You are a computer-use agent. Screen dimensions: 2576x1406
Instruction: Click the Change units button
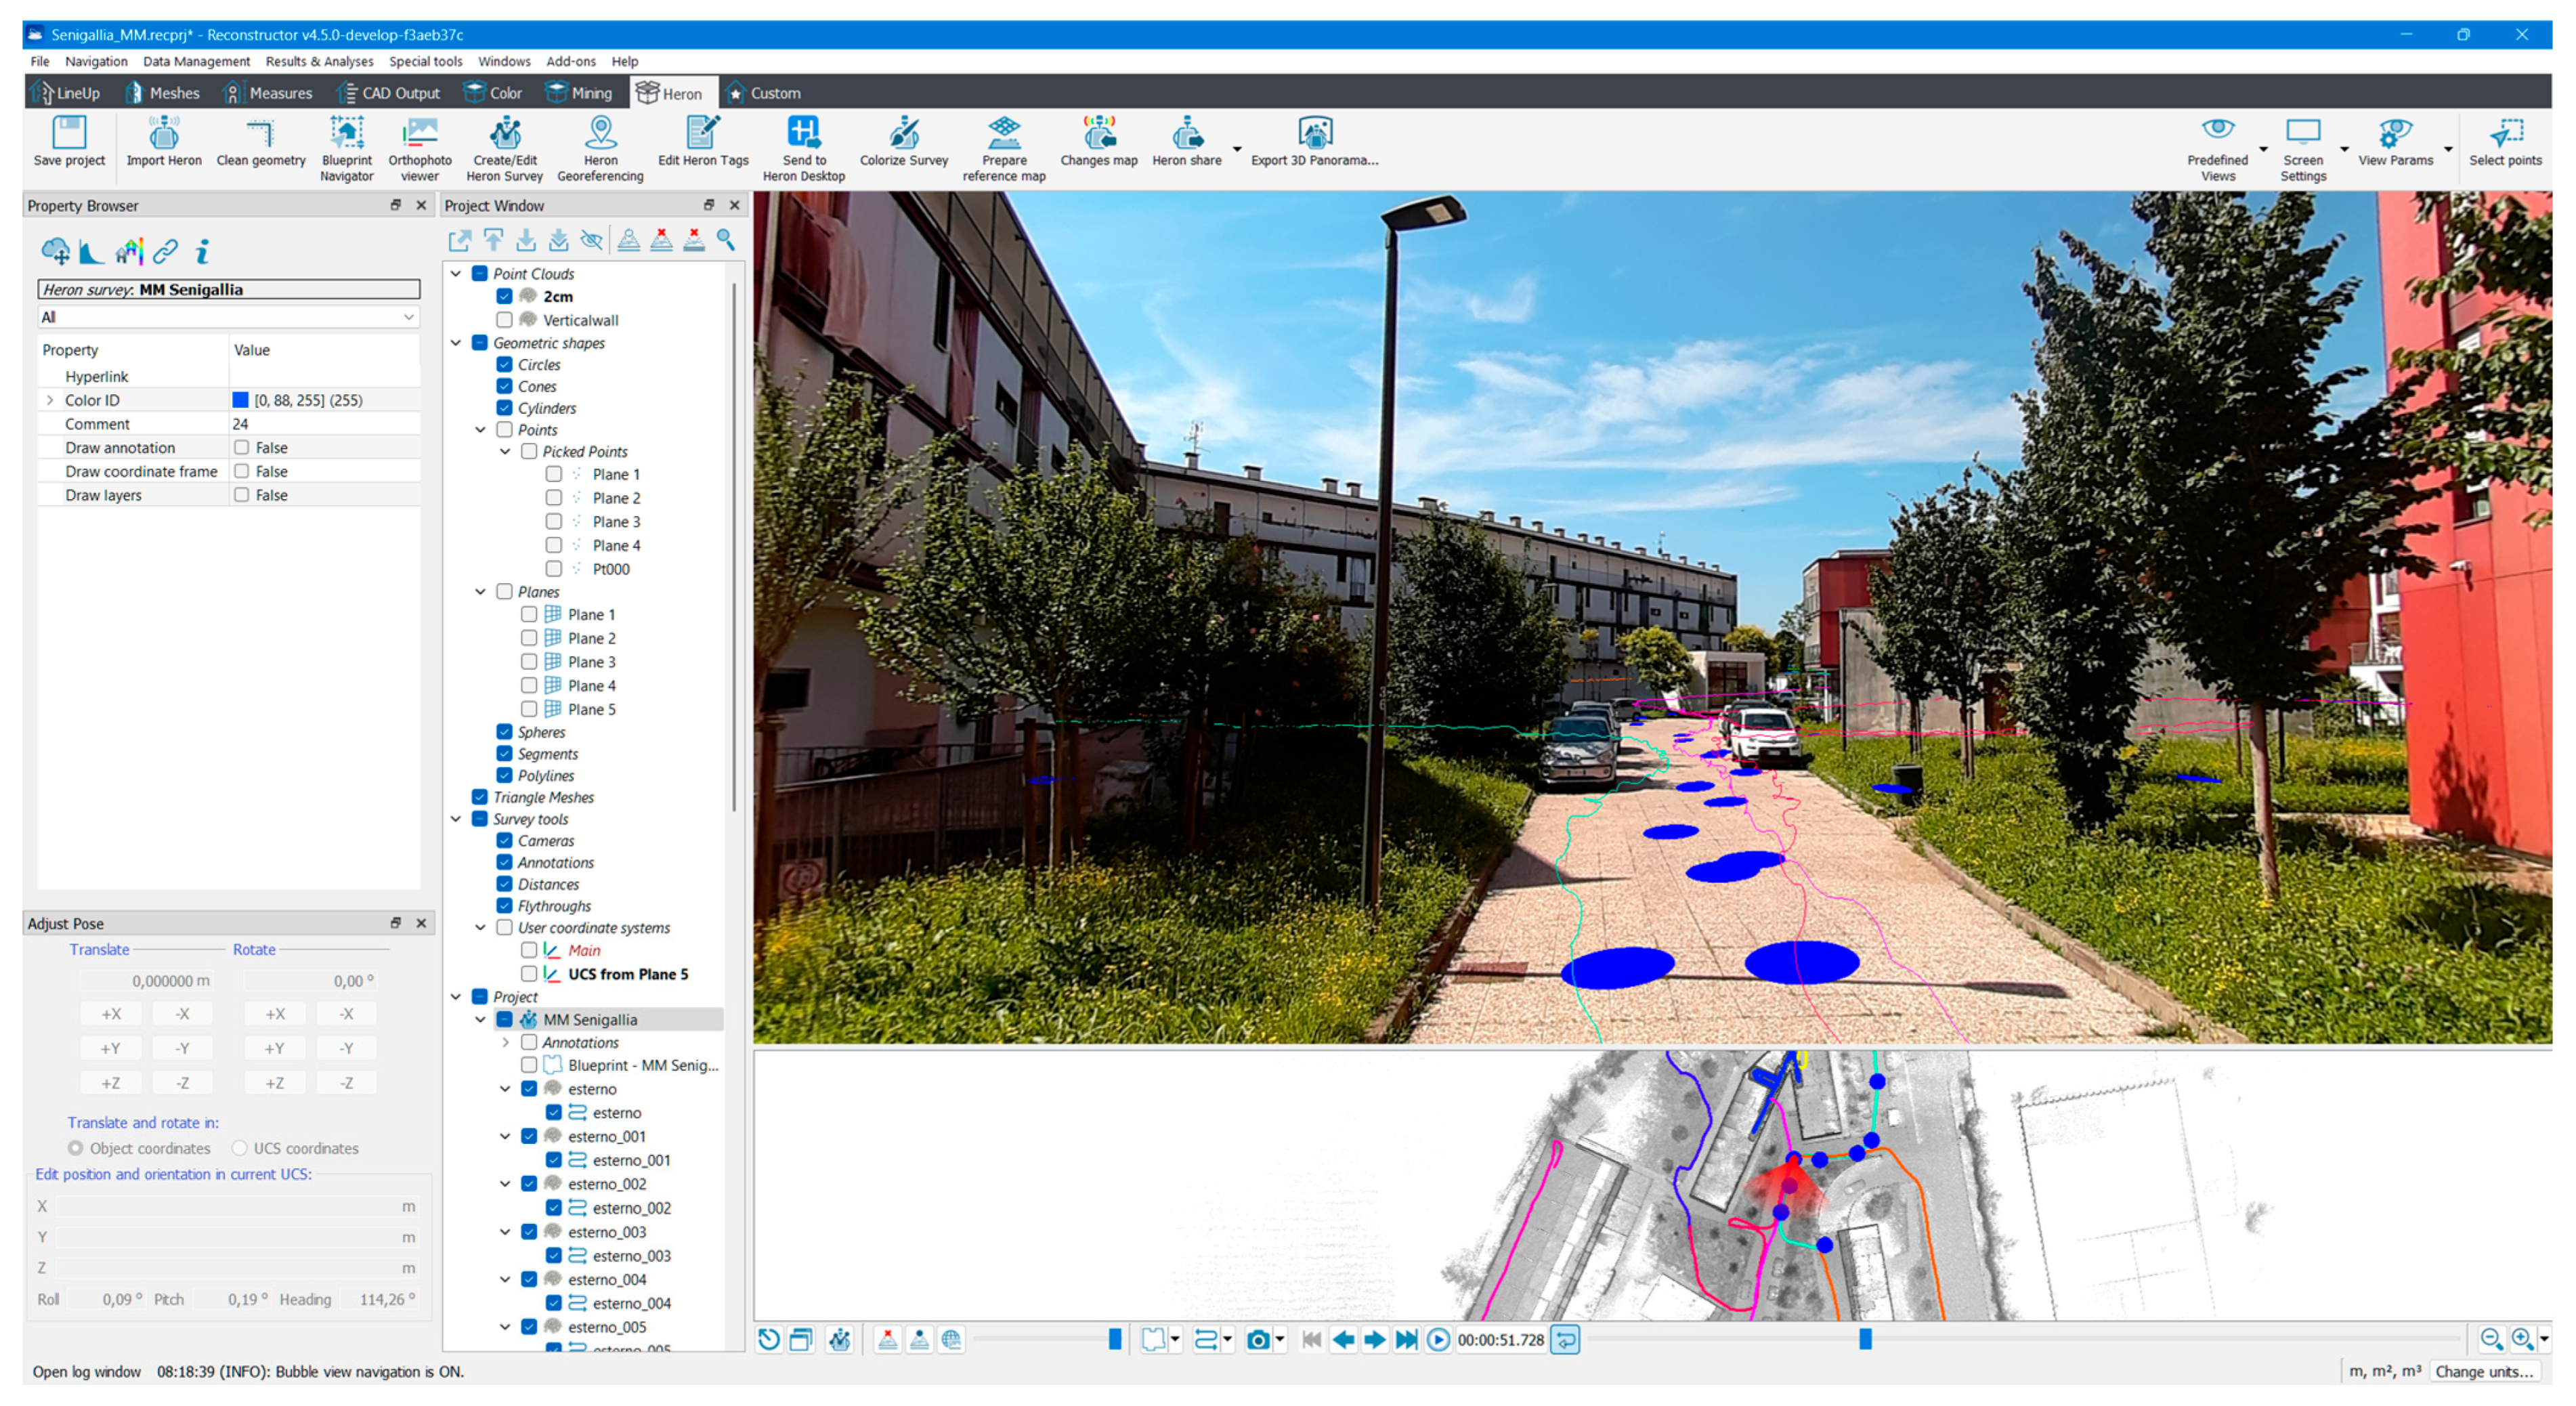click(2484, 1371)
